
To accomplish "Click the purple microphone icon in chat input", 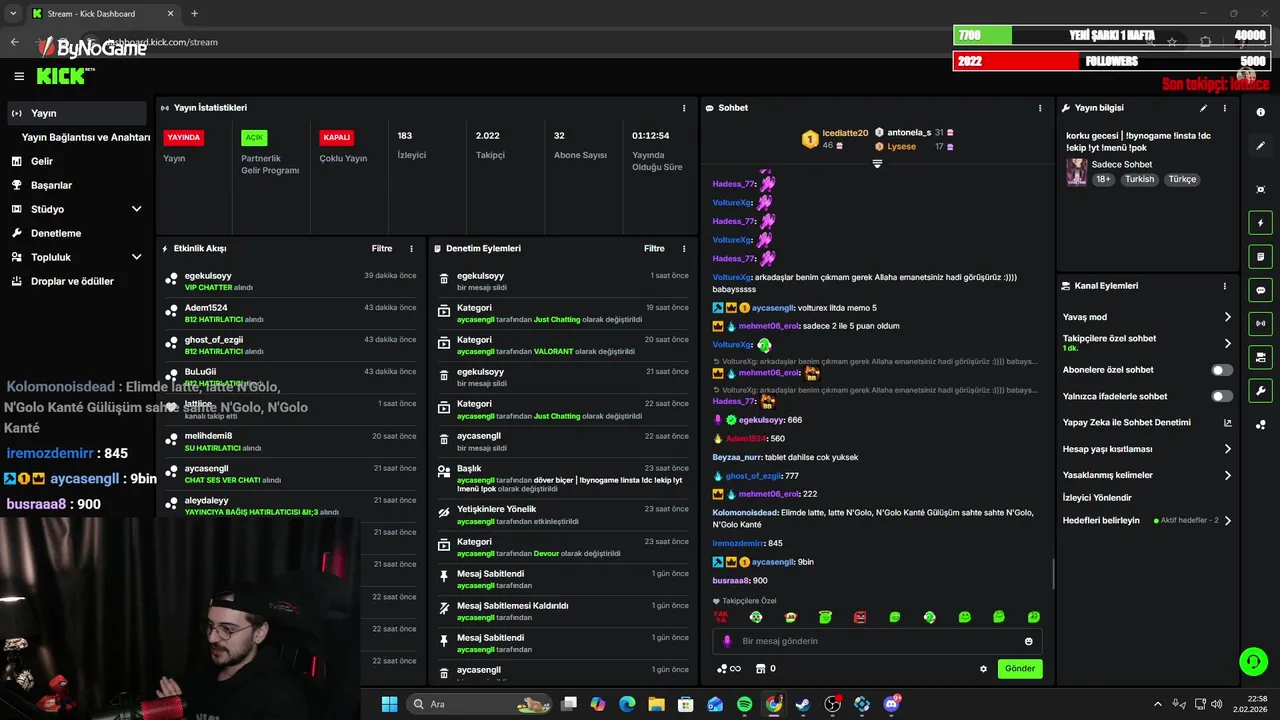I will pyautogui.click(x=727, y=641).
